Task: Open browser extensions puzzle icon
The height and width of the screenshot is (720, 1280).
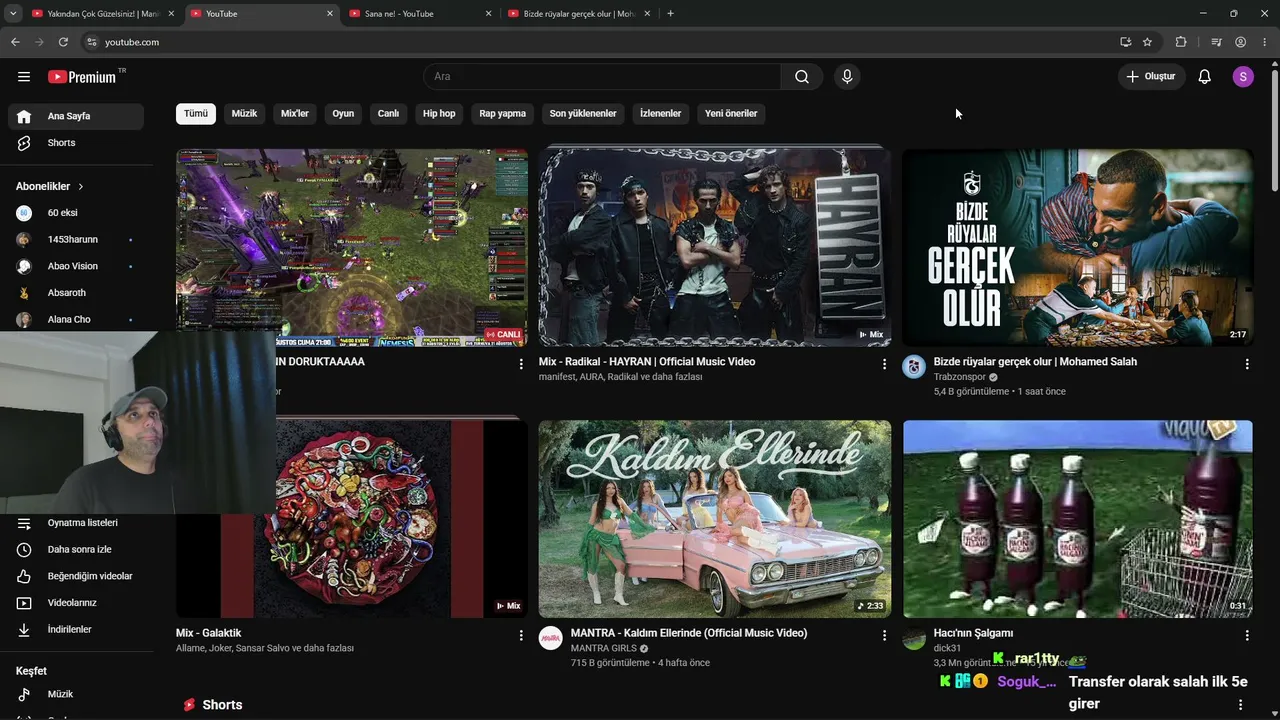Action: [x=1181, y=42]
